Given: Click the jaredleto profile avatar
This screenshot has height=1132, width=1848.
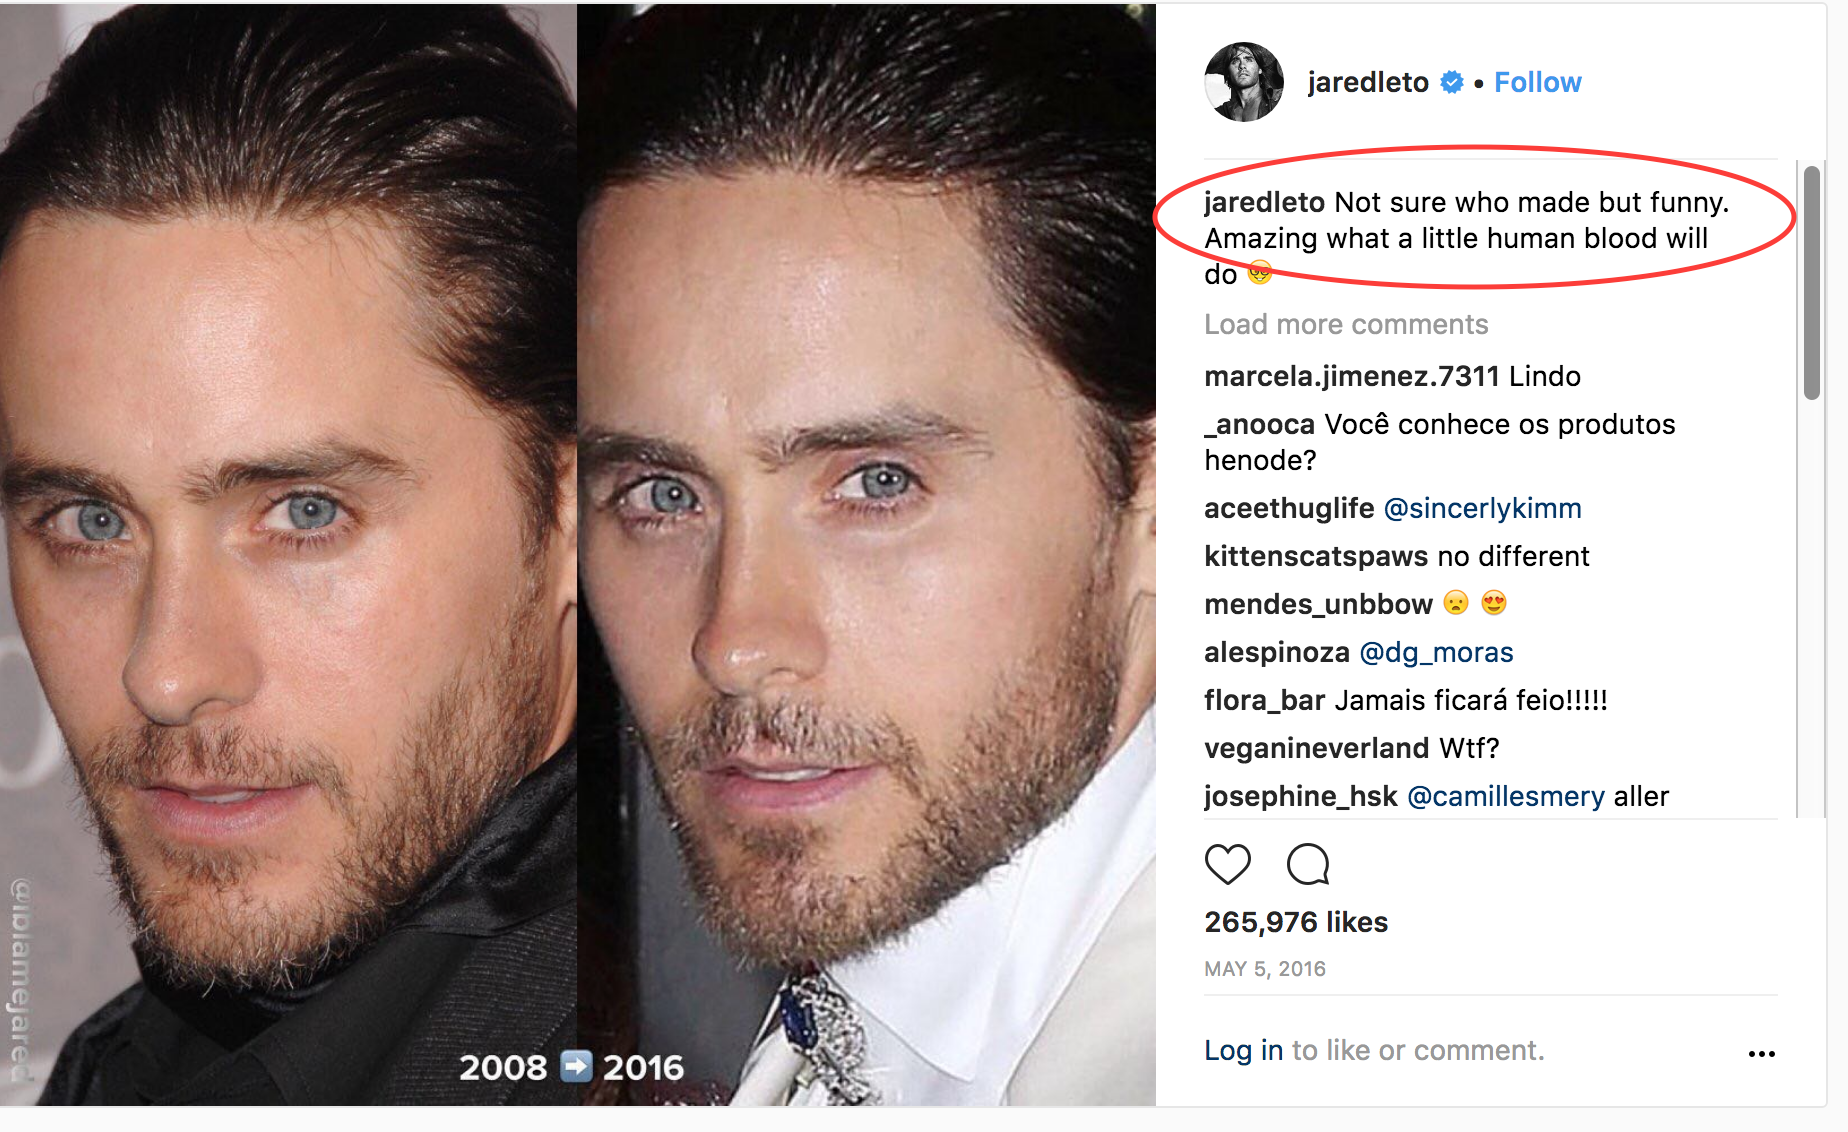Looking at the screenshot, I should [1243, 82].
